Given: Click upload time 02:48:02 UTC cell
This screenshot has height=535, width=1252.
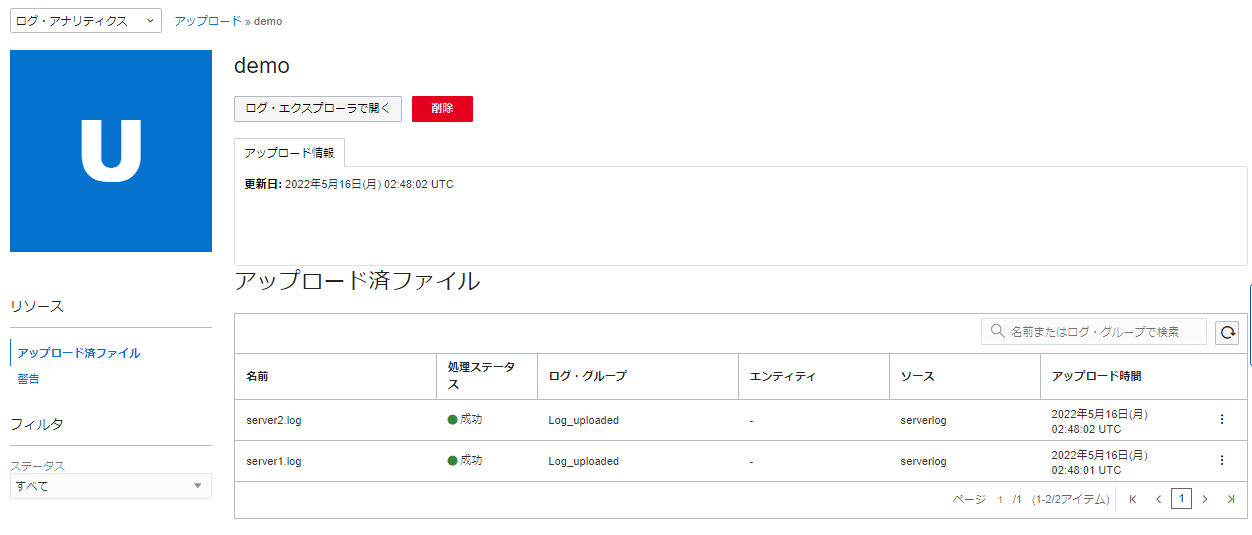Looking at the screenshot, I should point(1099,421).
